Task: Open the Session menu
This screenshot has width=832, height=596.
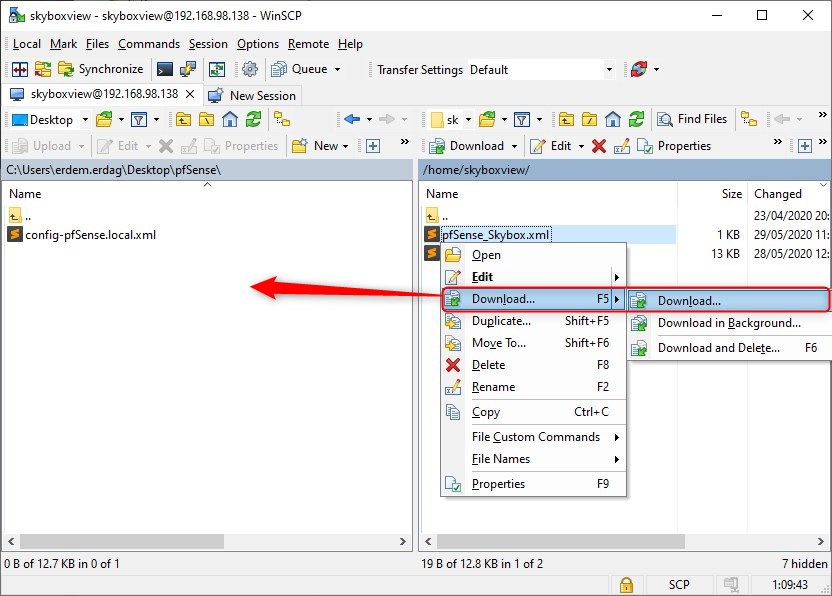Action: (x=208, y=44)
